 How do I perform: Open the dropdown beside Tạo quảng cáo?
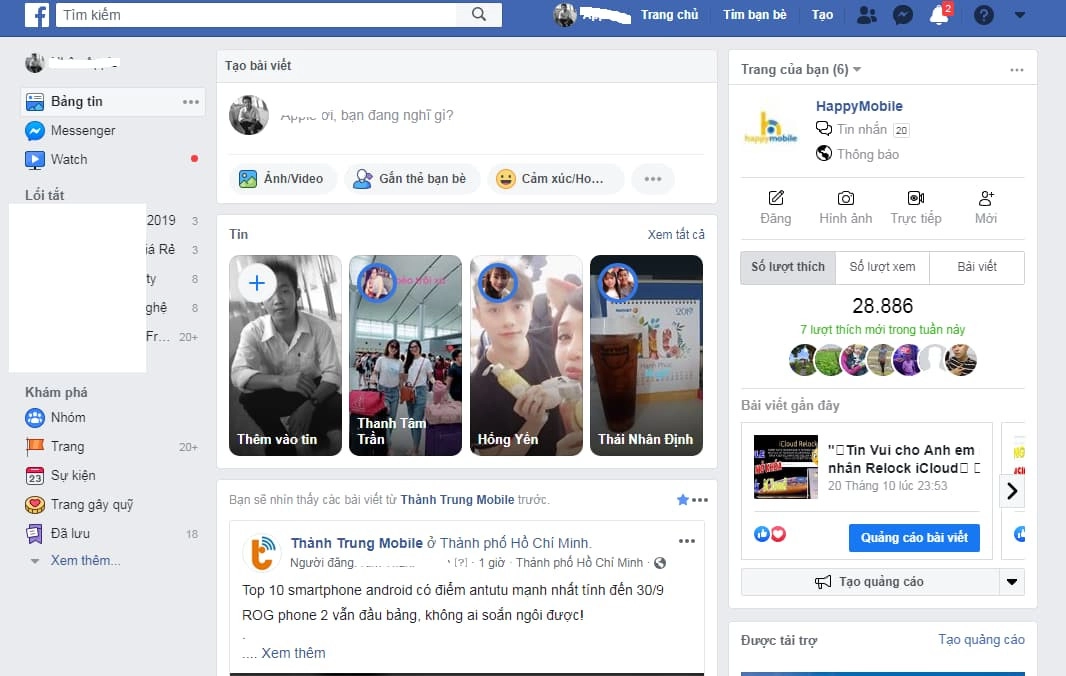click(1009, 581)
